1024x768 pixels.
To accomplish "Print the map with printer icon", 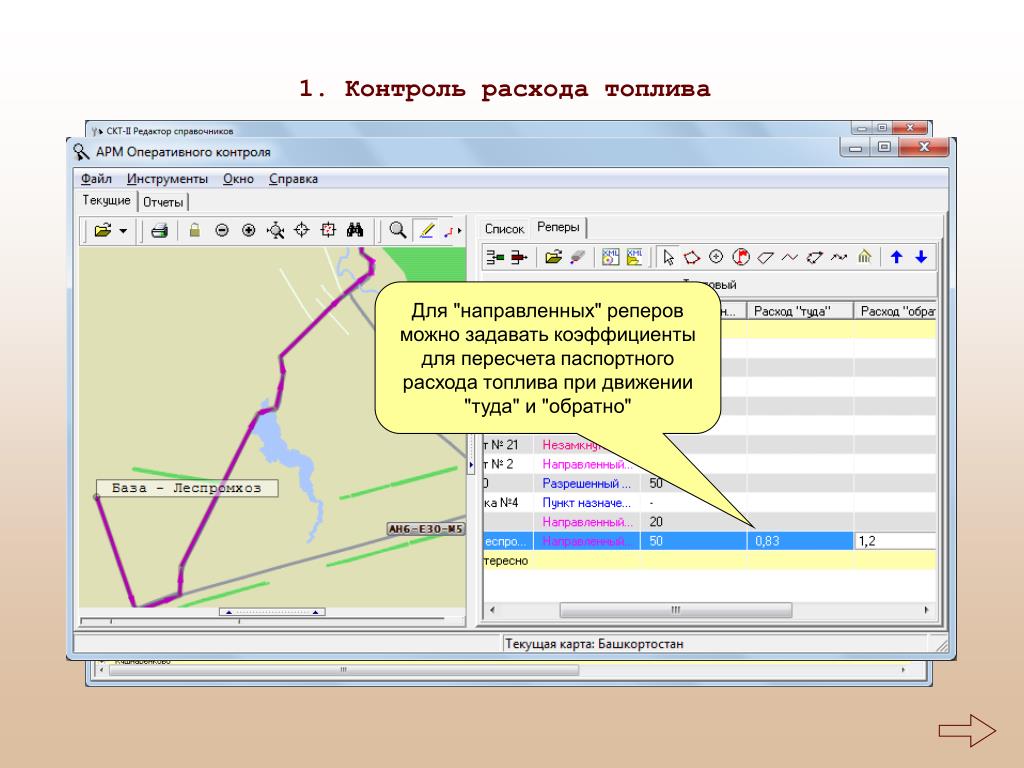I will tap(159, 231).
